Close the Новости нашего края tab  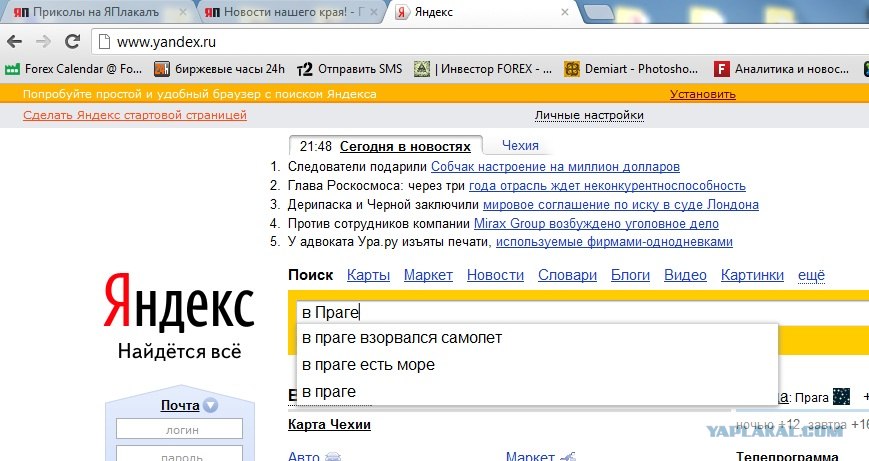pyautogui.click(x=374, y=12)
